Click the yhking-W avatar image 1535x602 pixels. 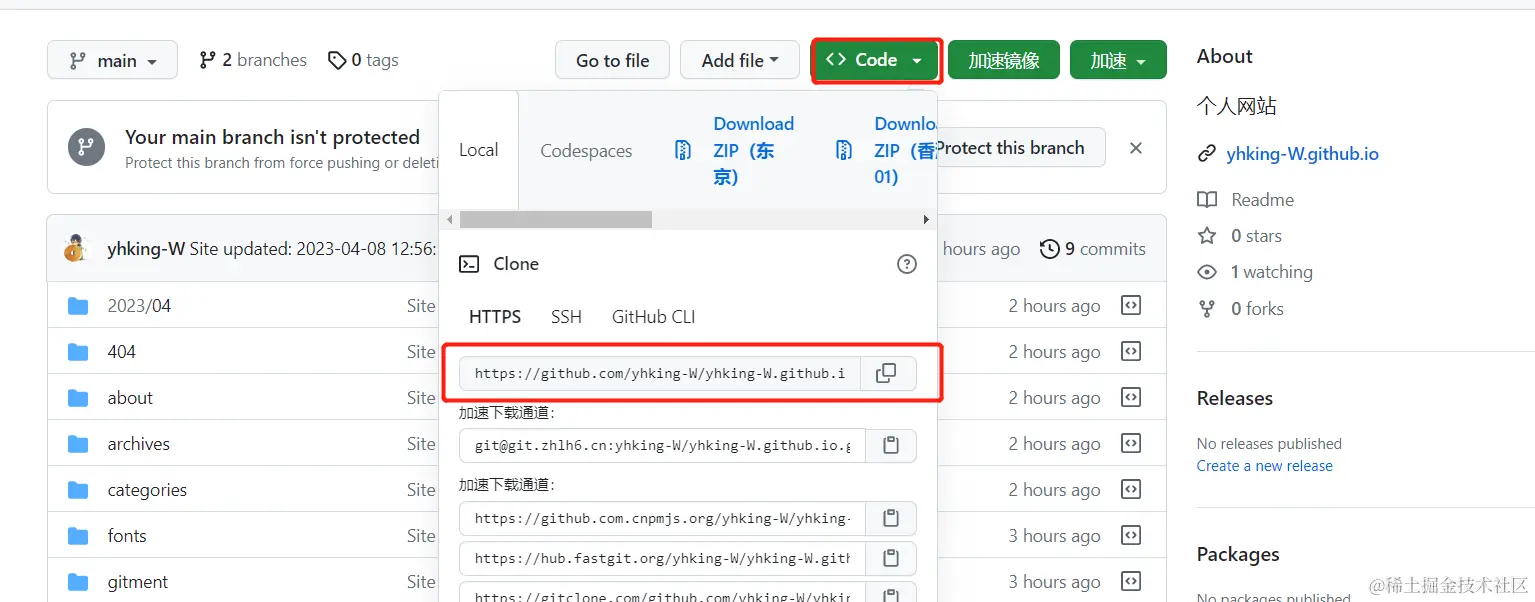point(76,249)
